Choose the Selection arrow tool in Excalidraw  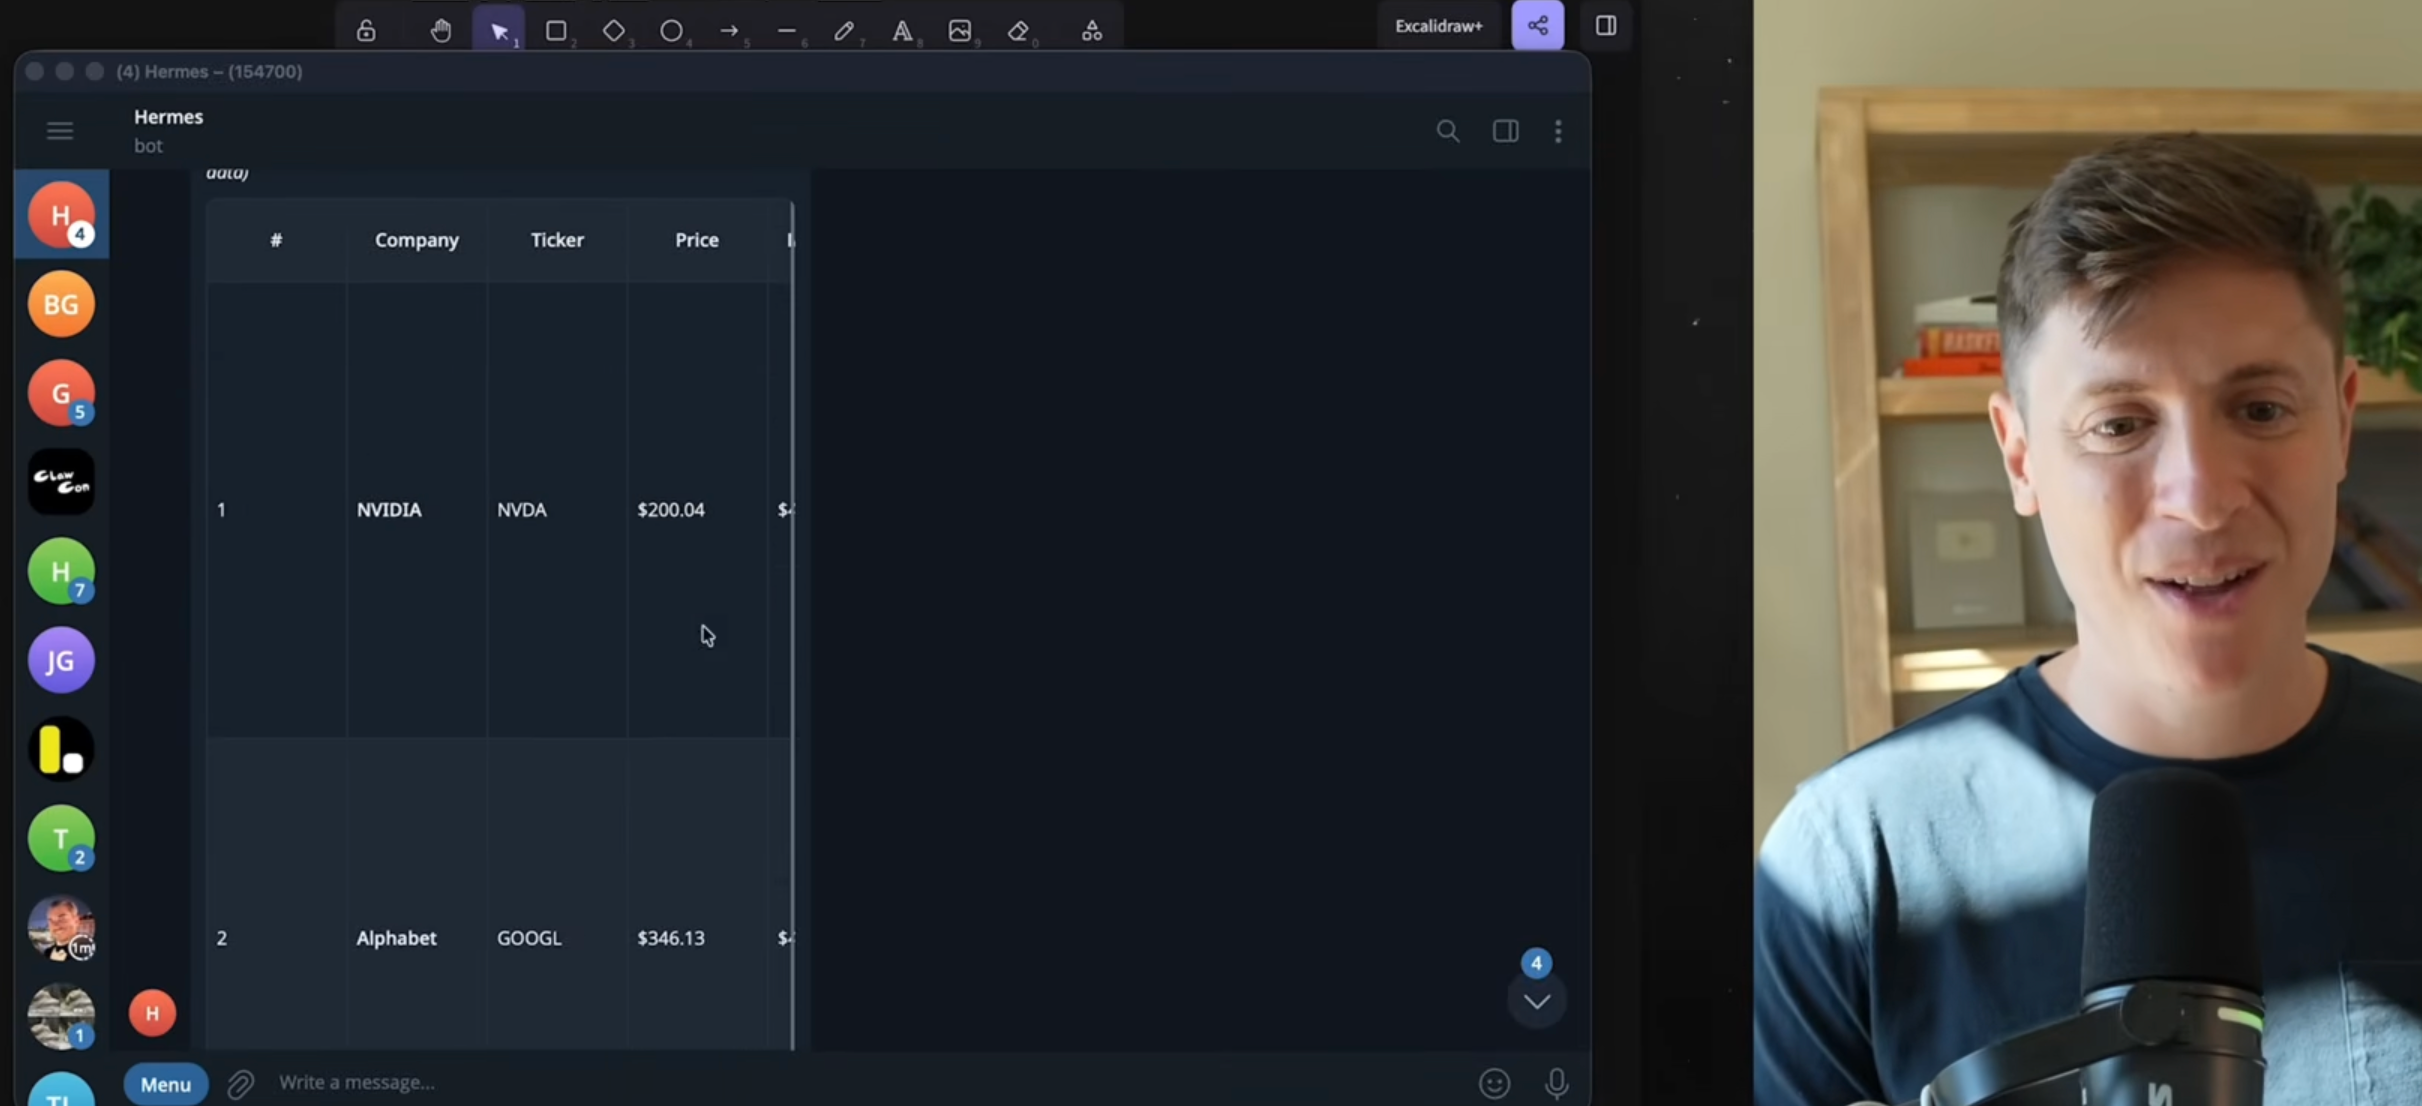point(499,30)
